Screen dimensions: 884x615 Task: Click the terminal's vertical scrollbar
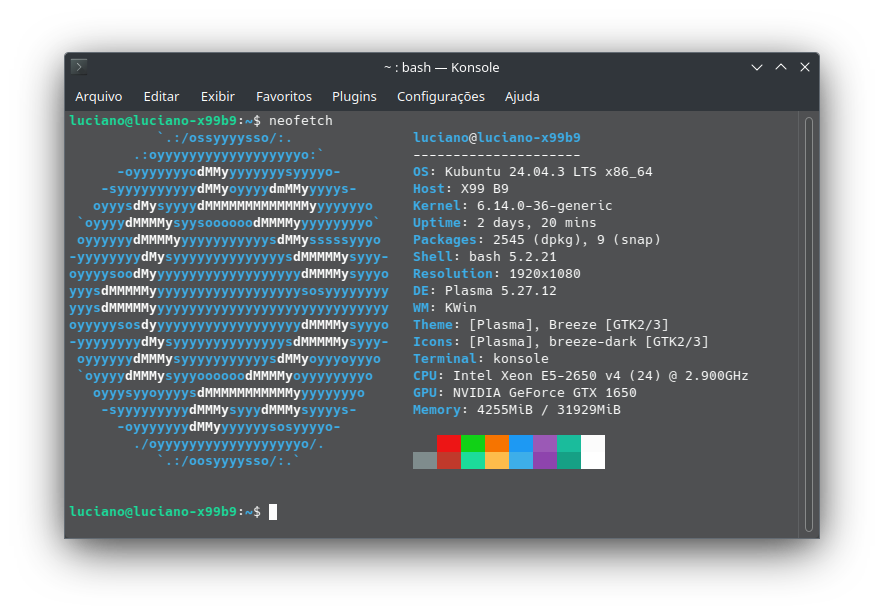pos(809,320)
